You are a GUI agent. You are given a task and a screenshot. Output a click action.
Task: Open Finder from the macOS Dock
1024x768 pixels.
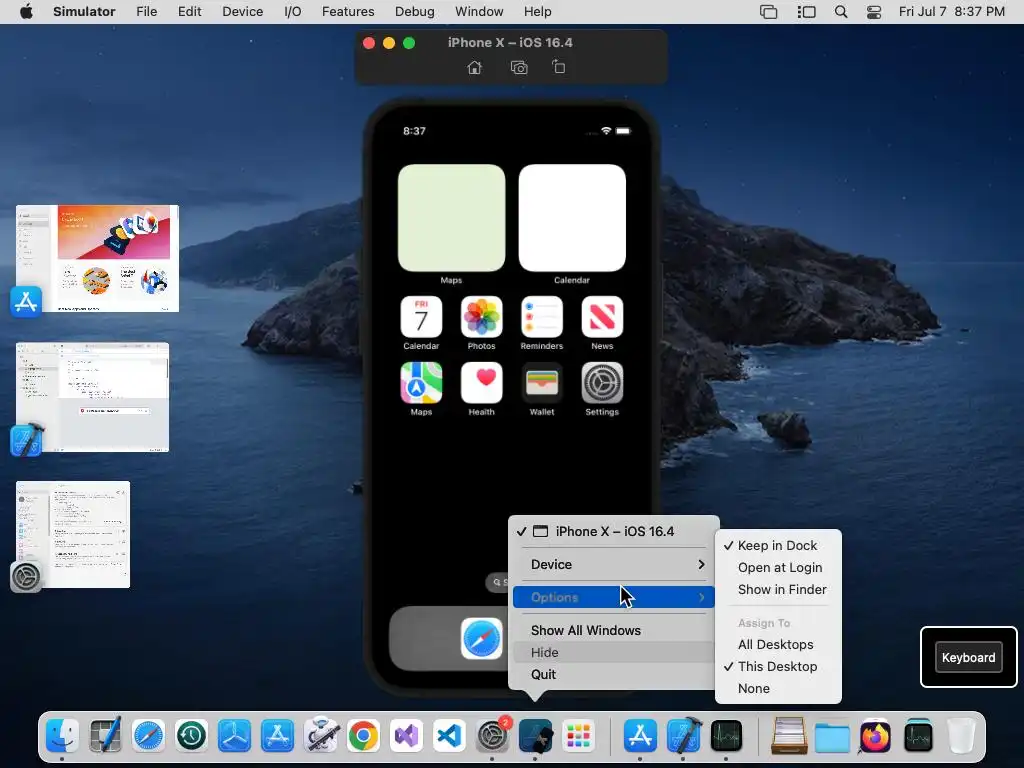click(x=62, y=736)
